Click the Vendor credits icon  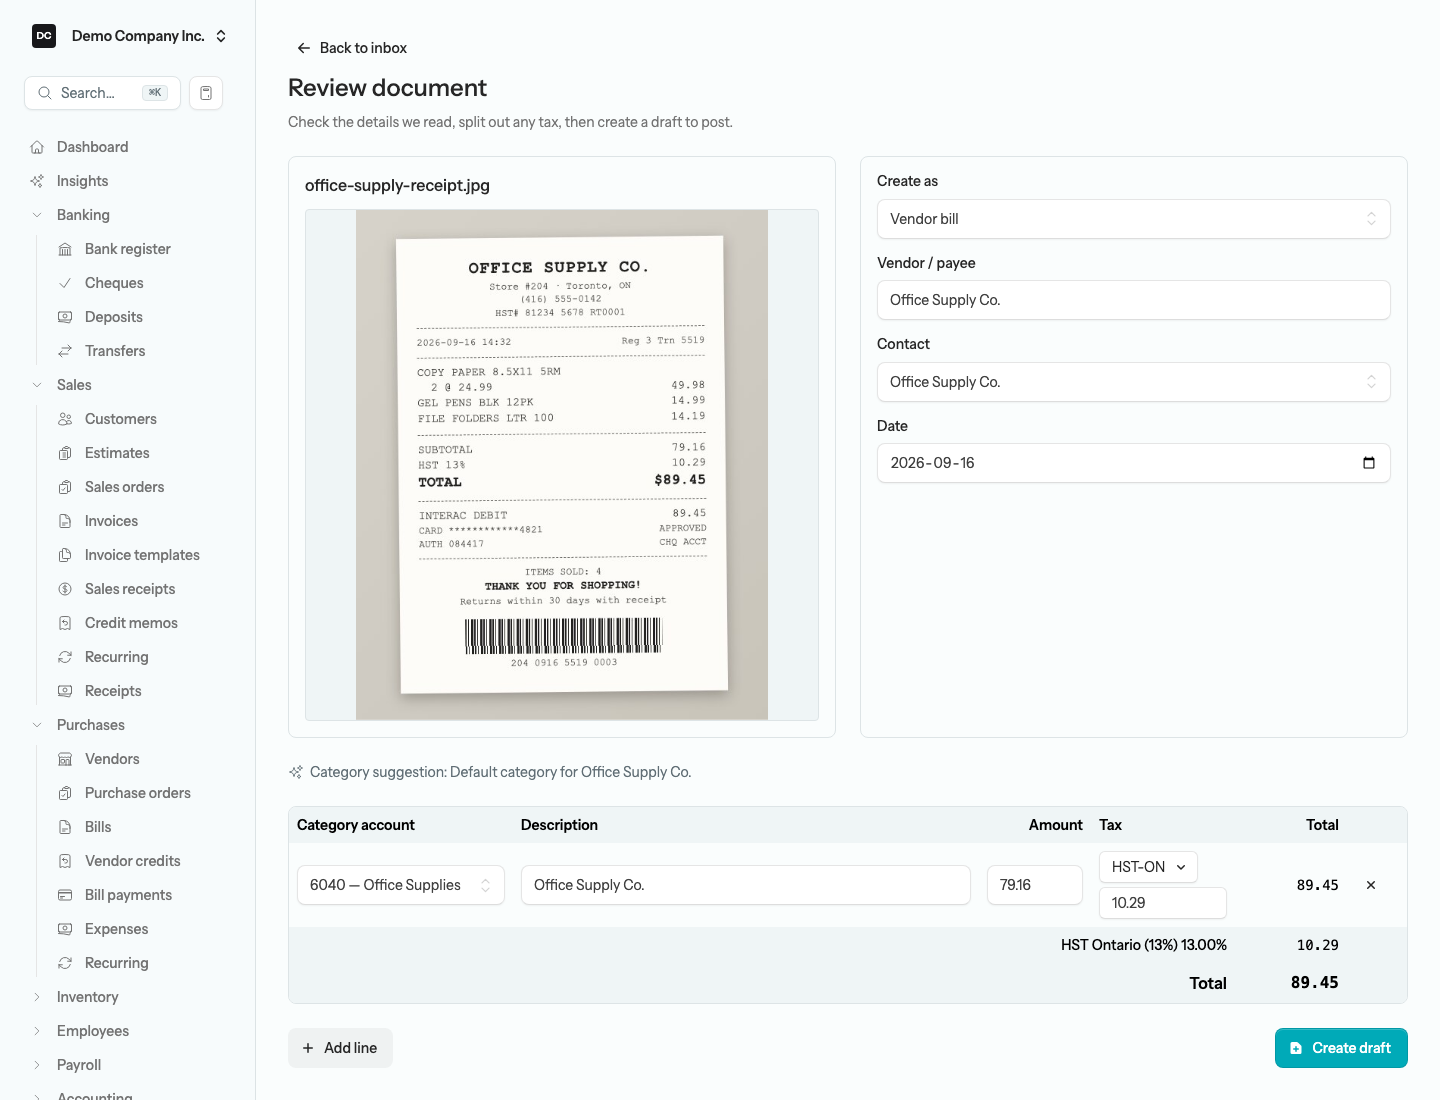tap(65, 861)
